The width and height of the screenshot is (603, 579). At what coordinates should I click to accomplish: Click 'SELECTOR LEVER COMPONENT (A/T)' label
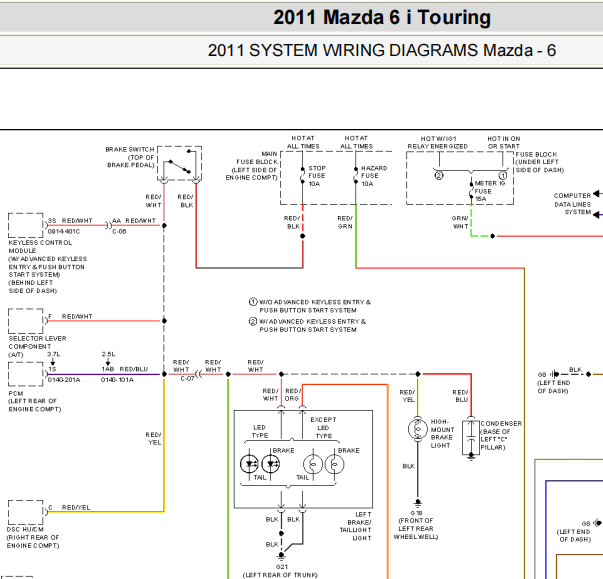point(37,346)
